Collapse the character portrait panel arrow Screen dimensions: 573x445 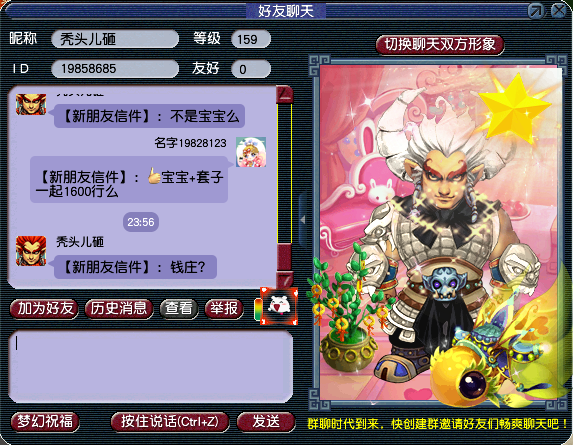pyautogui.click(x=303, y=220)
